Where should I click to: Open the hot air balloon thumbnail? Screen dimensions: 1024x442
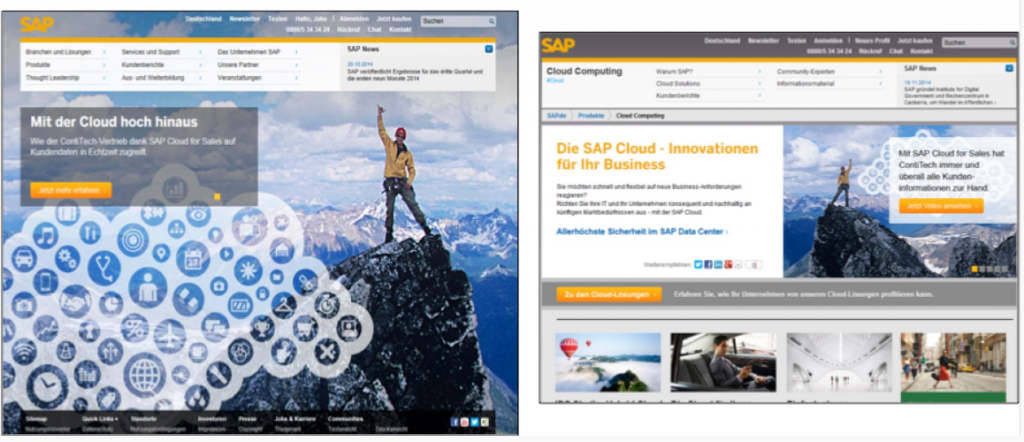tap(608, 362)
